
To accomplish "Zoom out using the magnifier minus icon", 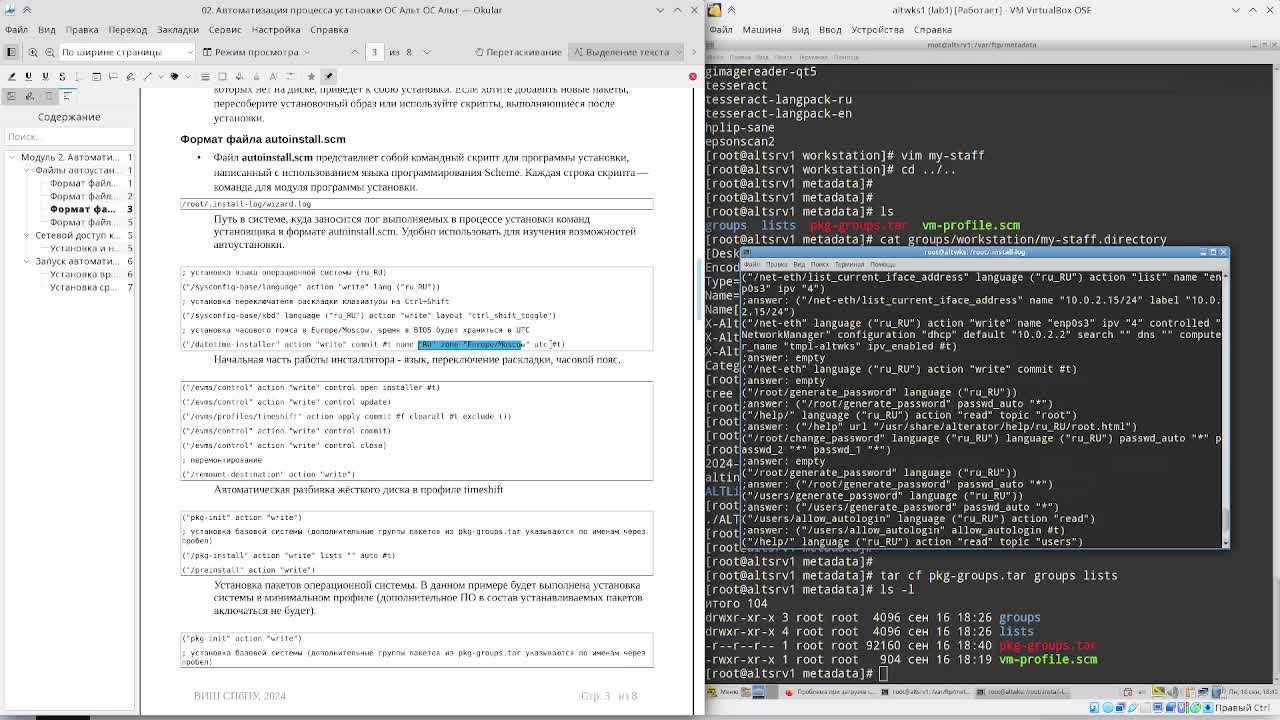I will [x=49, y=52].
